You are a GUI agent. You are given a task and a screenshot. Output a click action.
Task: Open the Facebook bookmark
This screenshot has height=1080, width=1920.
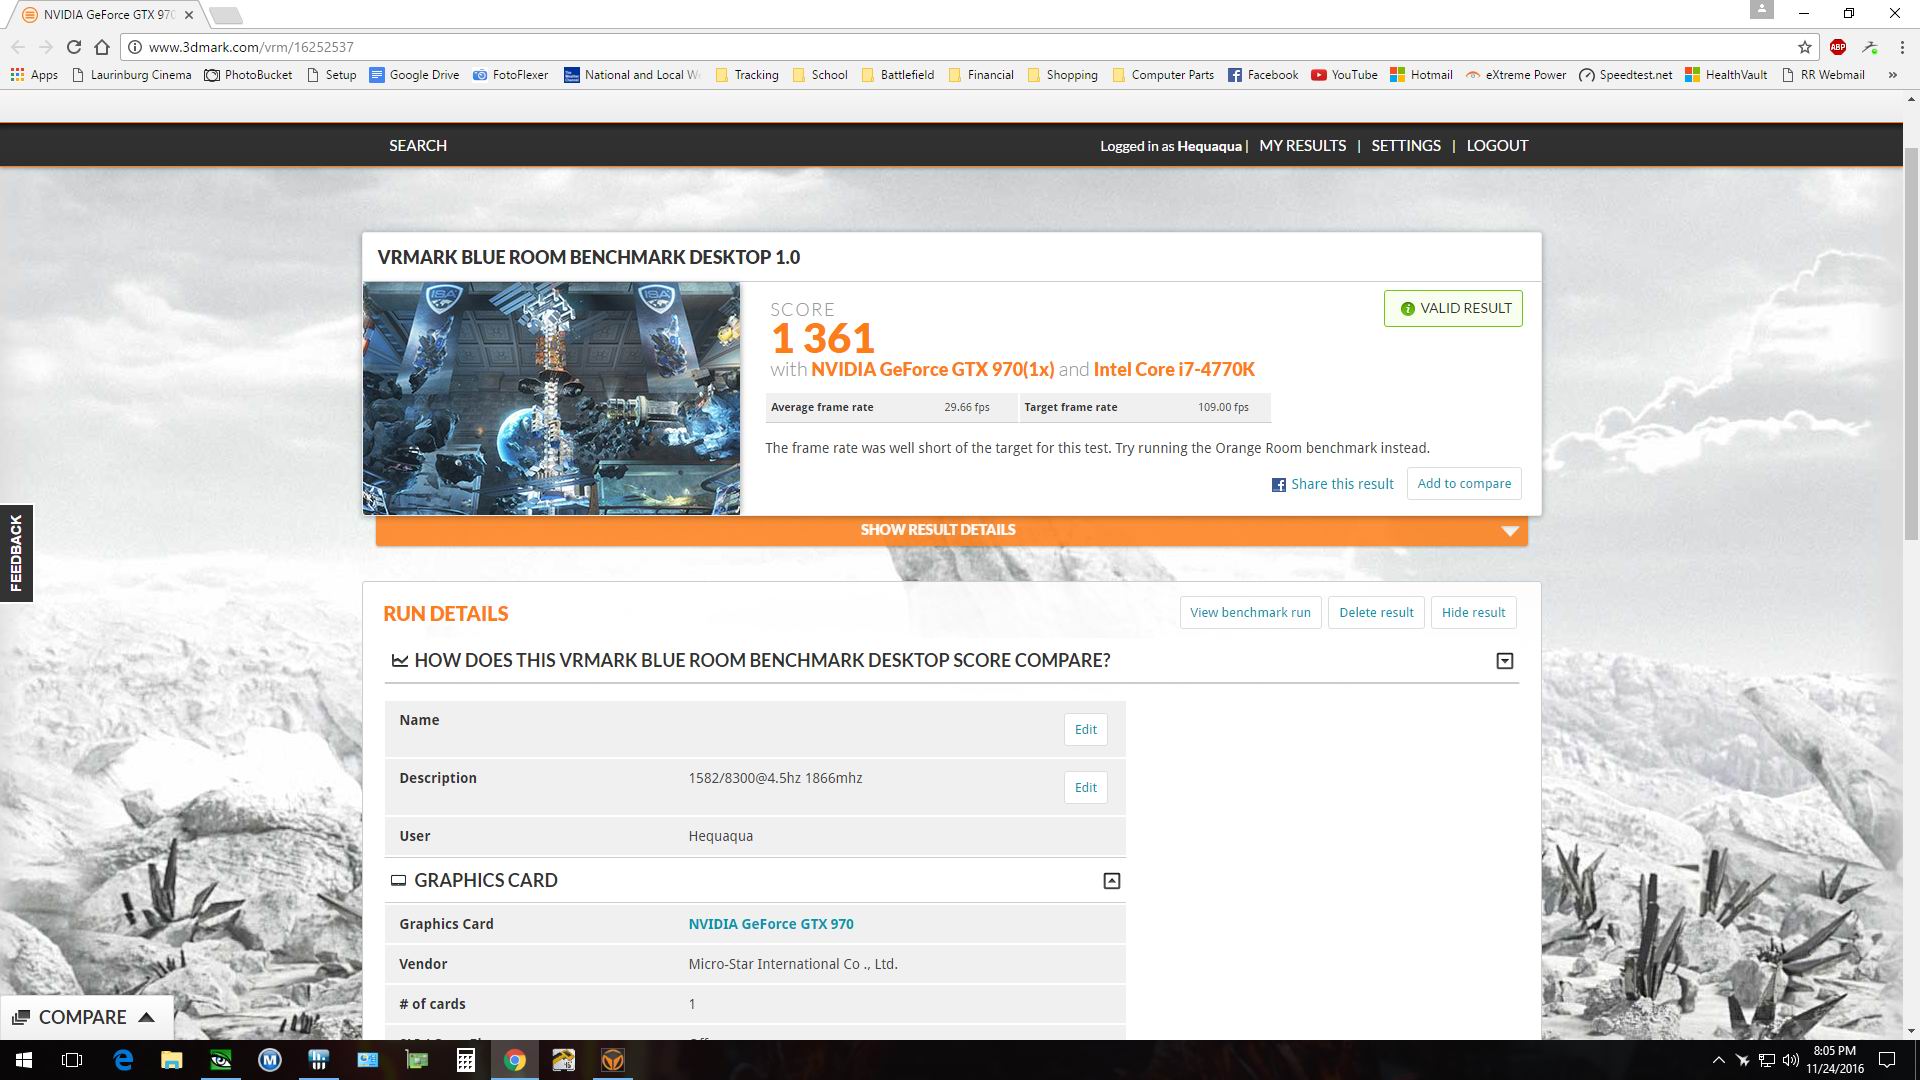coord(1262,75)
